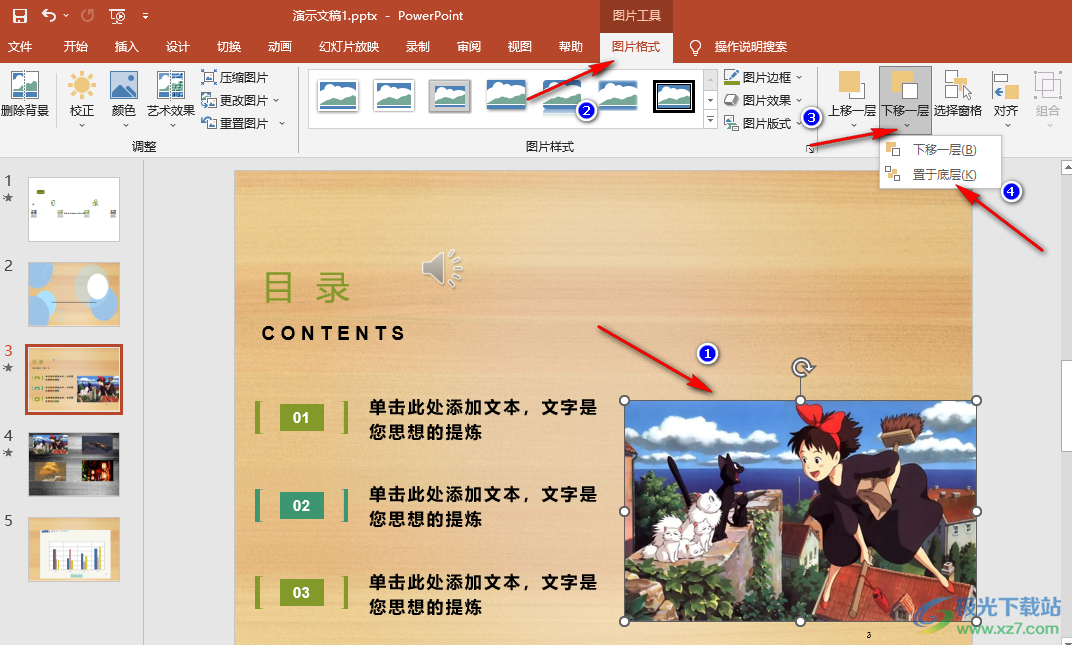This screenshot has width=1072, height=645.
Task: Select the 图片格式 tab
Action: pyautogui.click(x=636, y=47)
